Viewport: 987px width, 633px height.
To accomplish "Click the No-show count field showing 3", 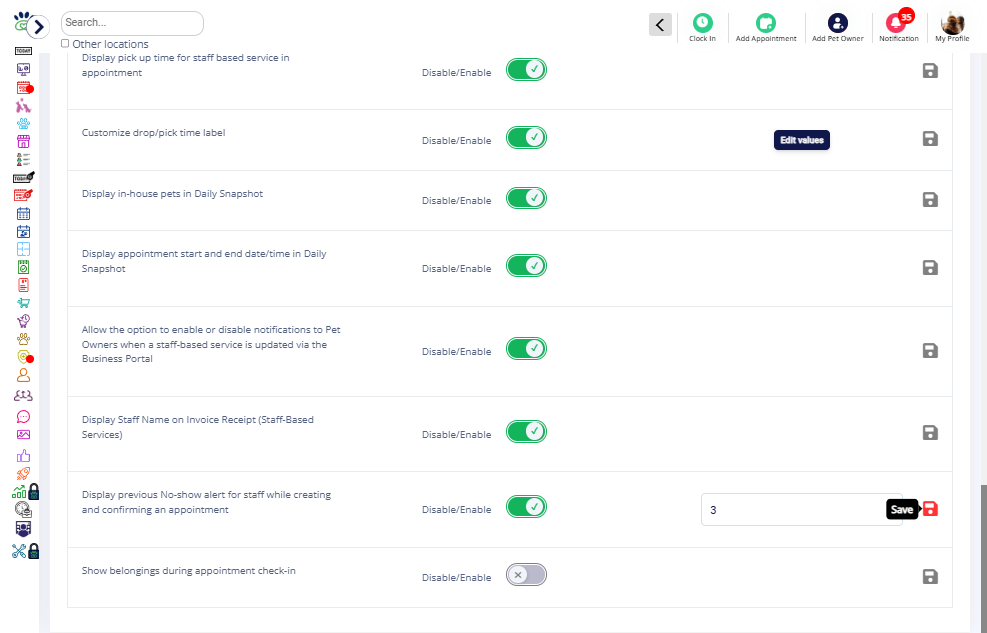I will pos(801,510).
